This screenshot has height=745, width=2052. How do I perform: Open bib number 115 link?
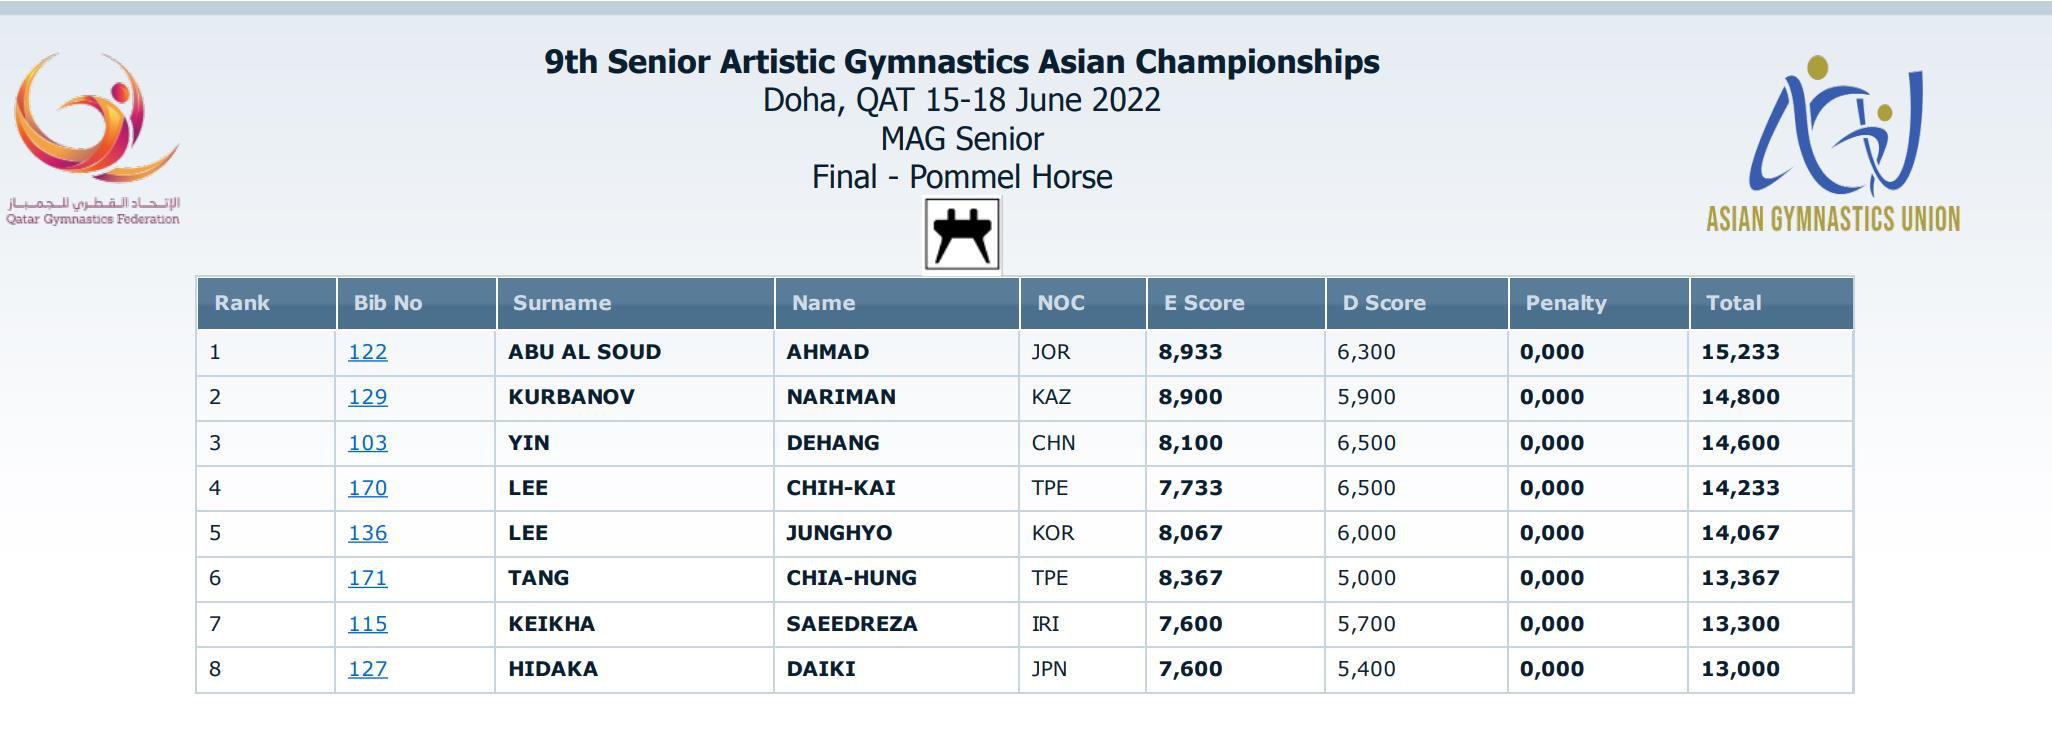(367, 624)
